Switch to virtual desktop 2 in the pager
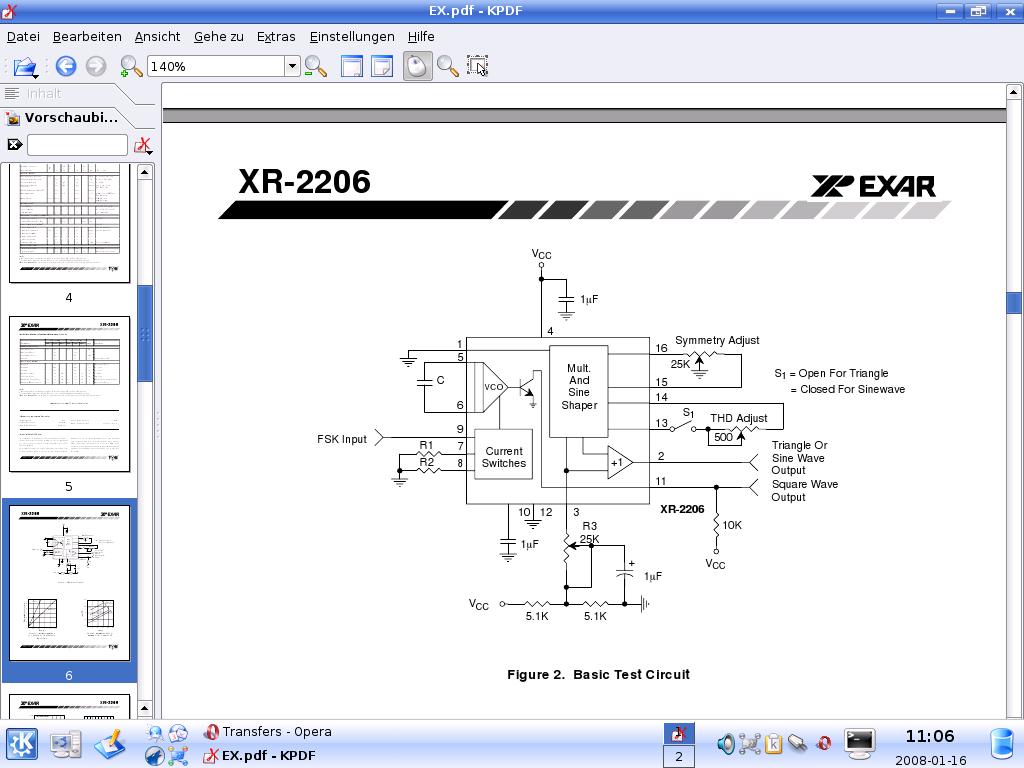This screenshot has height=768, width=1024. 679,756
